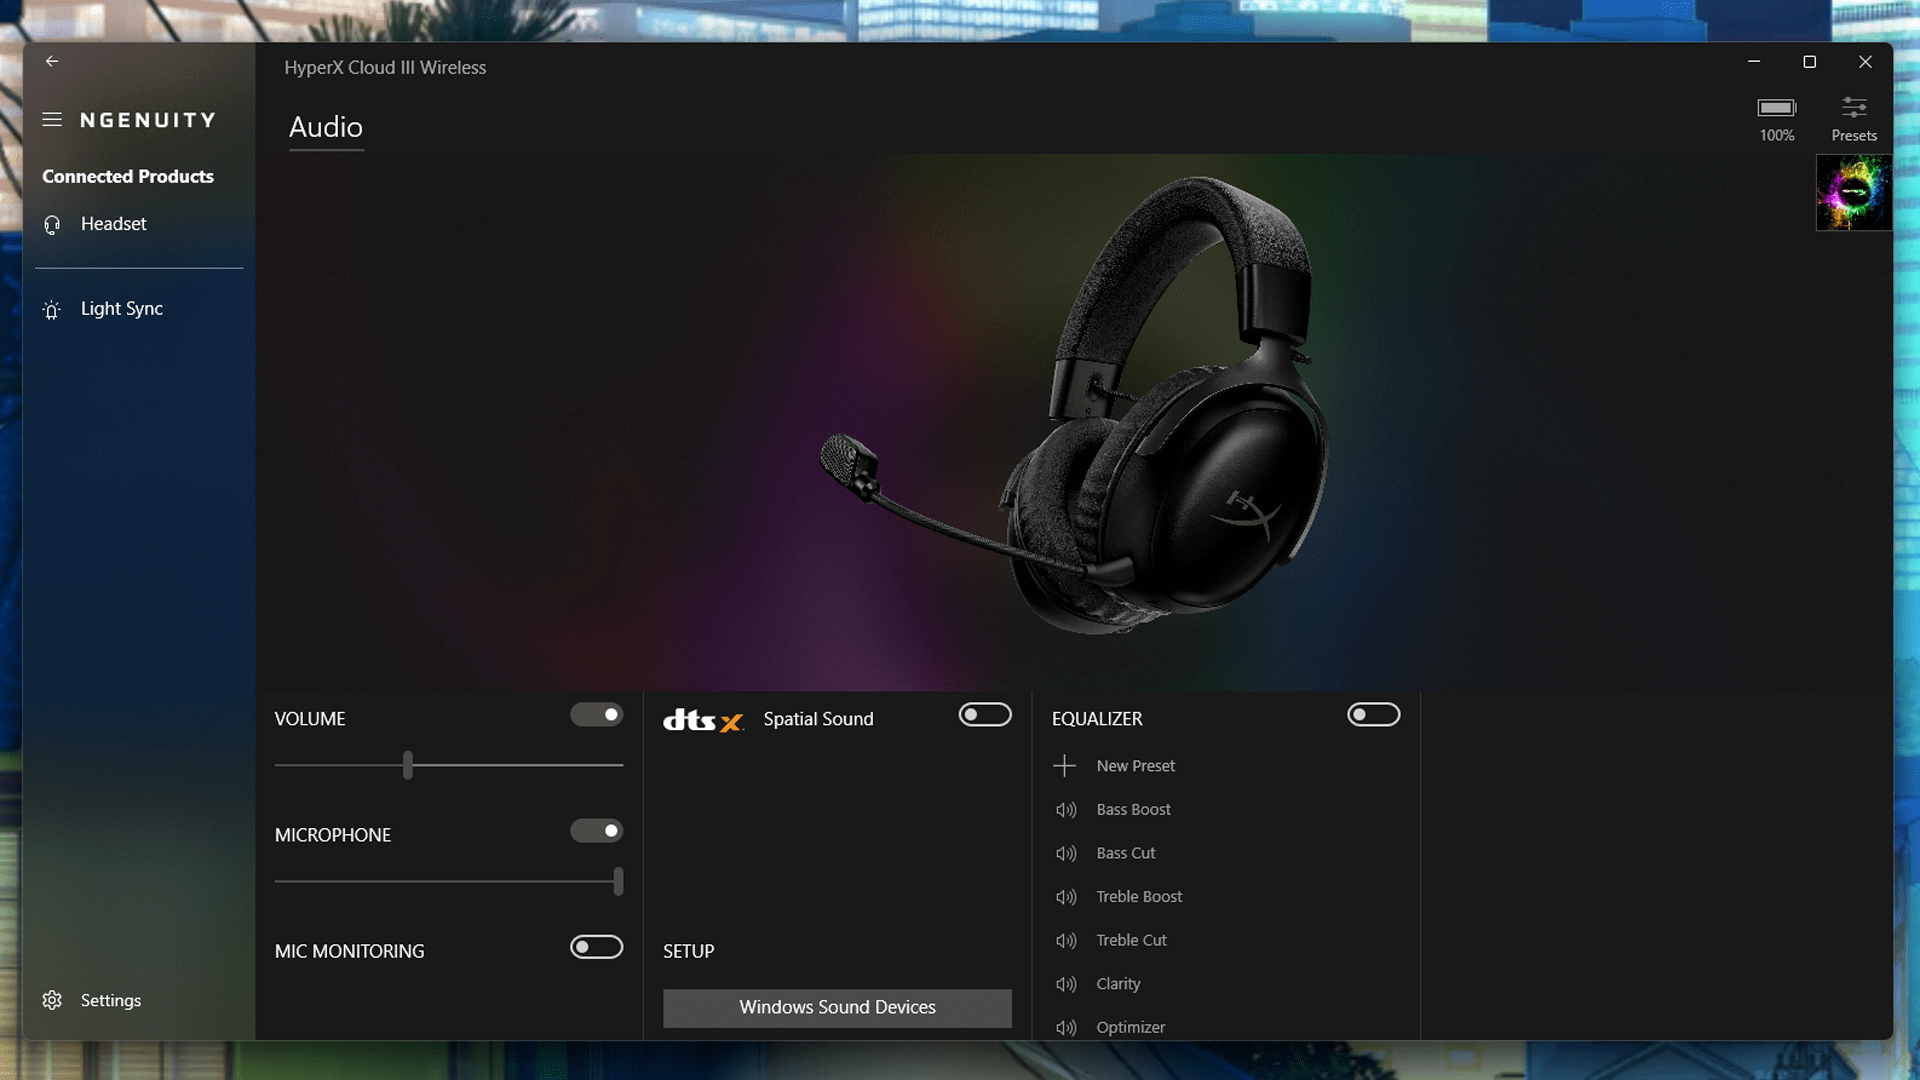The height and width of the screenshot is (1080, 1920).
Task: Click the volume slider handle
Action: [408, 765]
